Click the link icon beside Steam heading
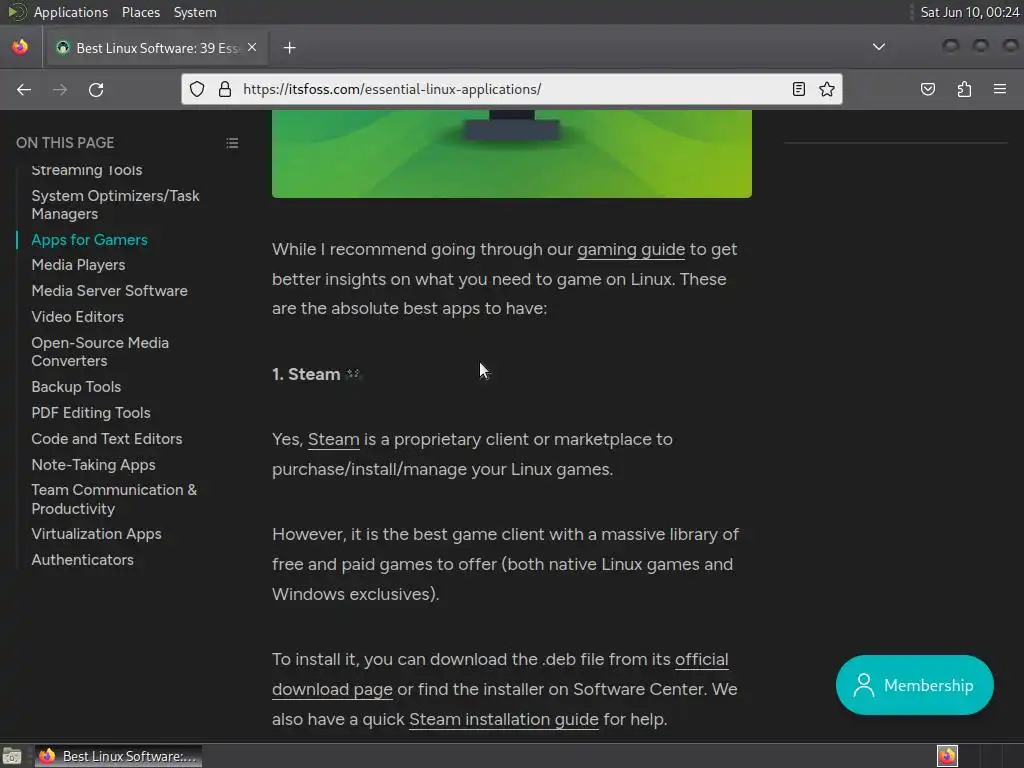Viewport: 1024px width, 768px height. pyautogui.click(x=353, y=374)
